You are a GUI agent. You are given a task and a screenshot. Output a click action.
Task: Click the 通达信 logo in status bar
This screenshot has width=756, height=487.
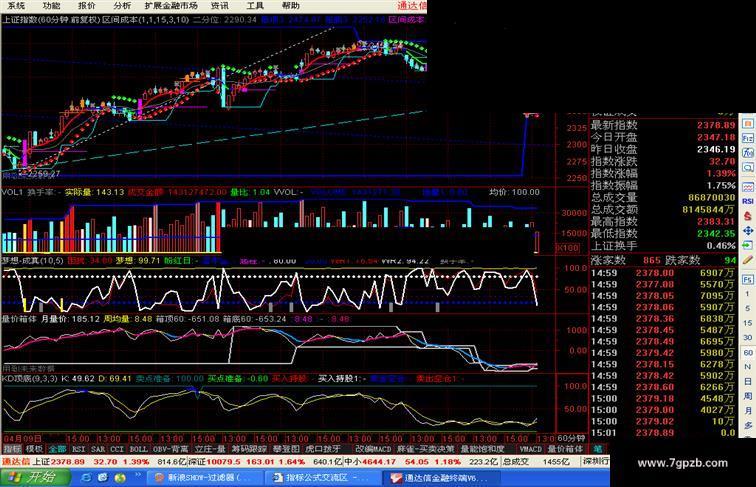[15, 461]
